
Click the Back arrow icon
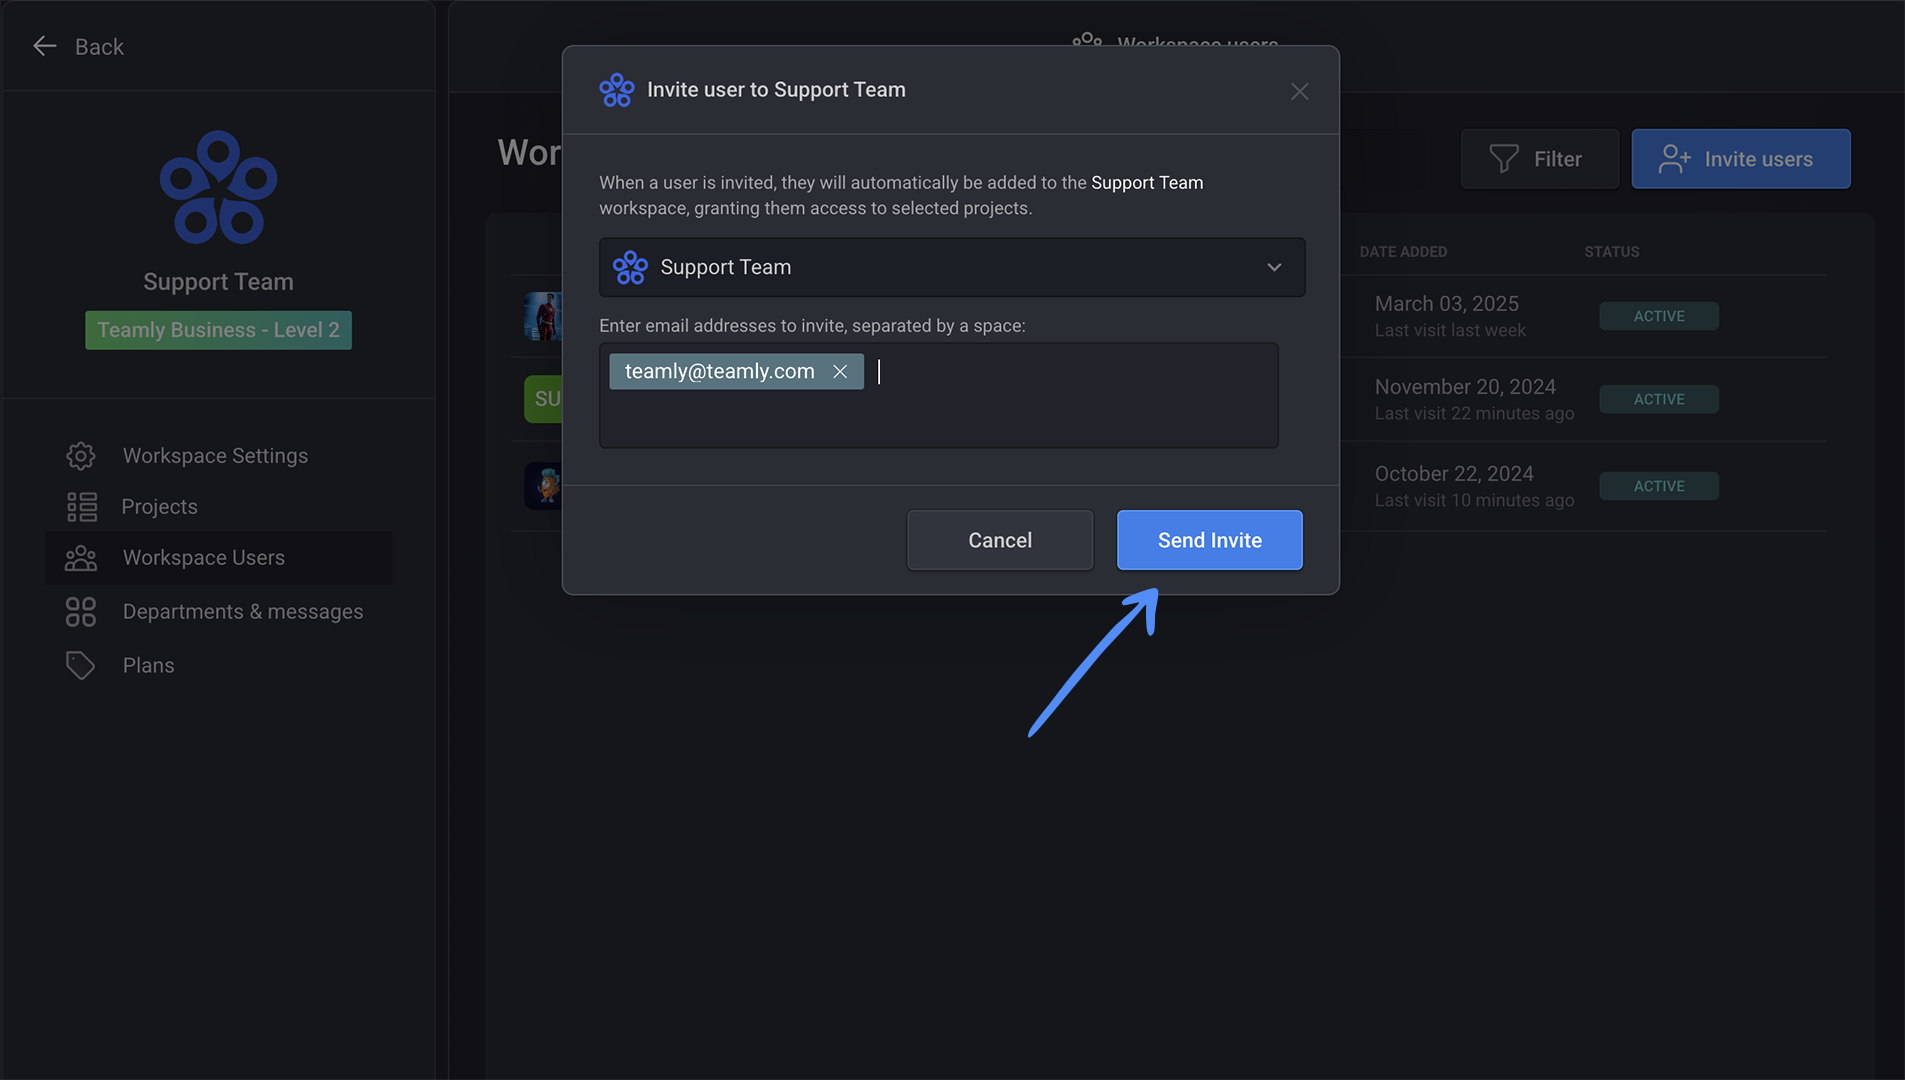(x=45, y=46)
